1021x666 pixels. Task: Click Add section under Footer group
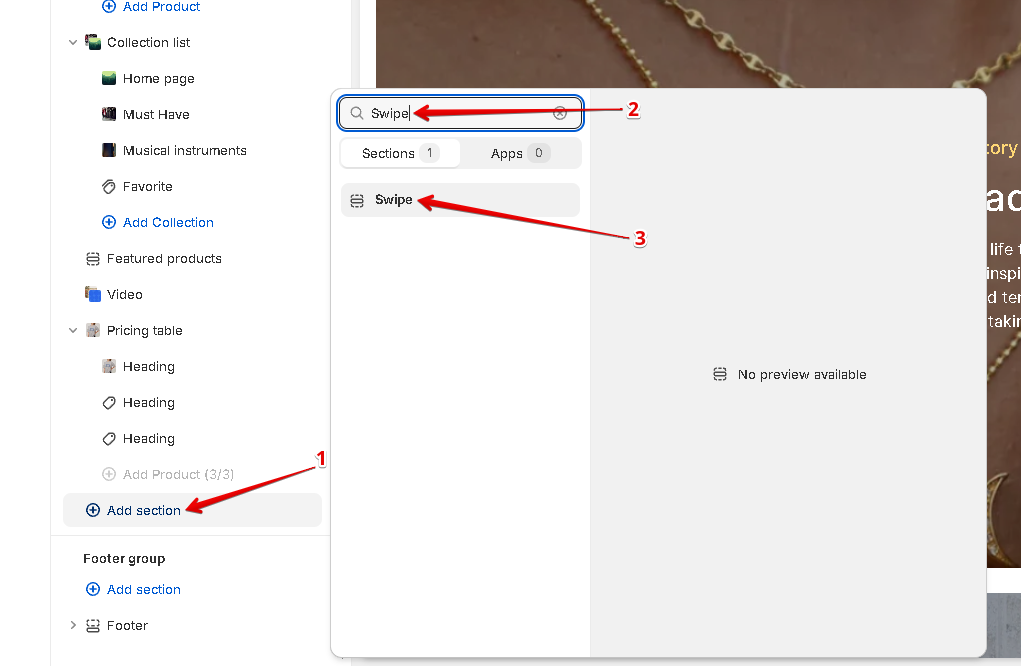pyautogui.click(x=144, y=590)
